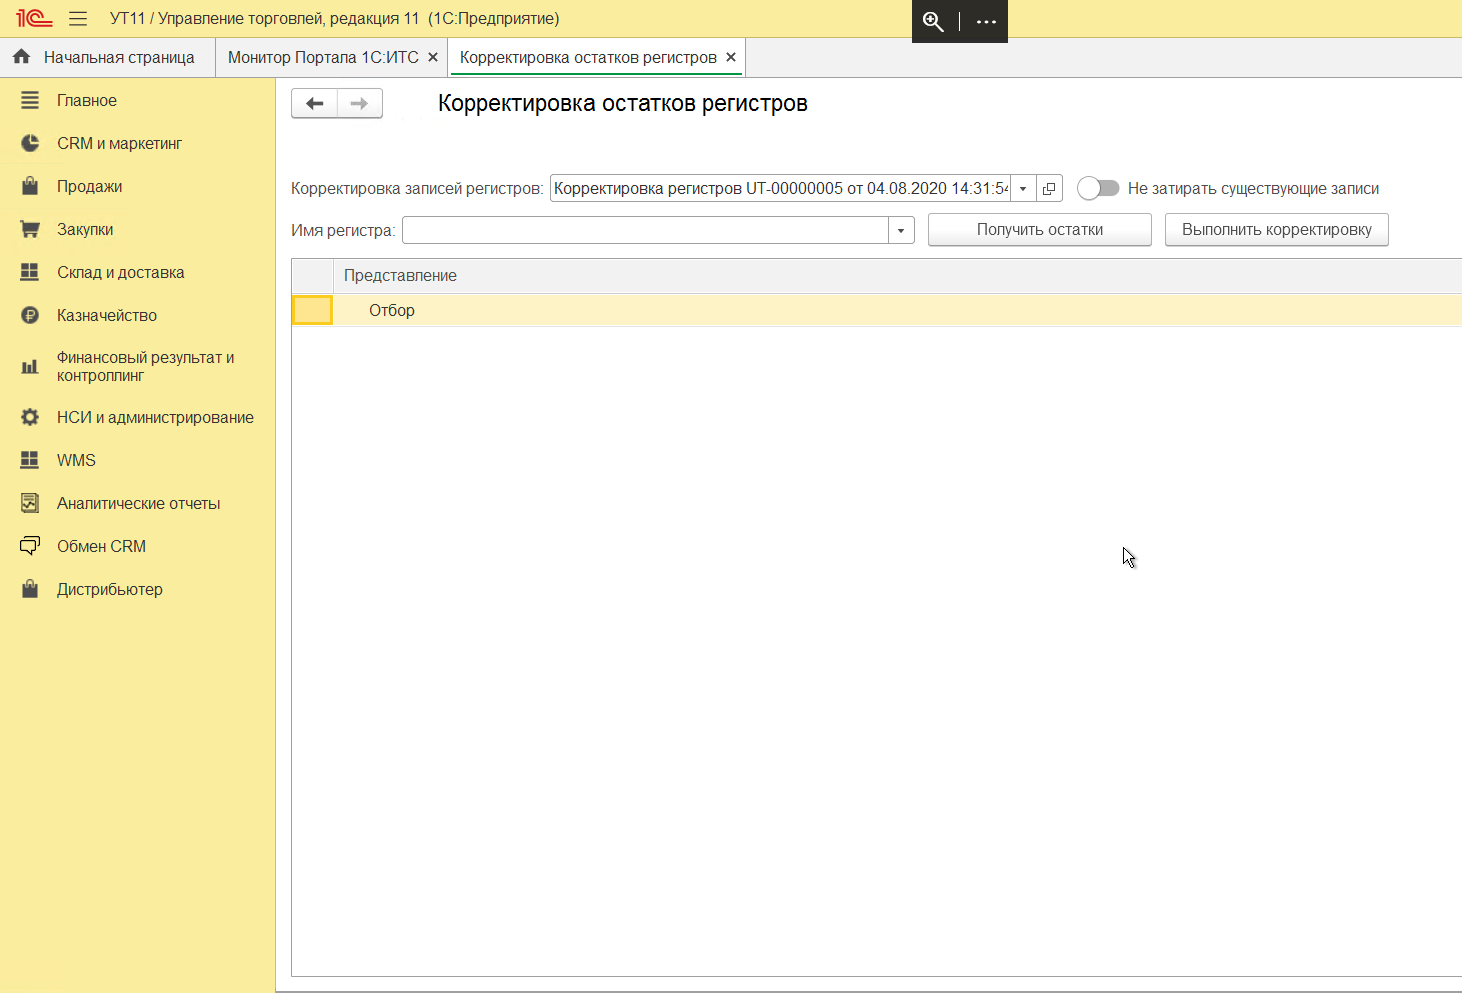
Task: Click the 1C logo icon
Action: tap(34, 19)
